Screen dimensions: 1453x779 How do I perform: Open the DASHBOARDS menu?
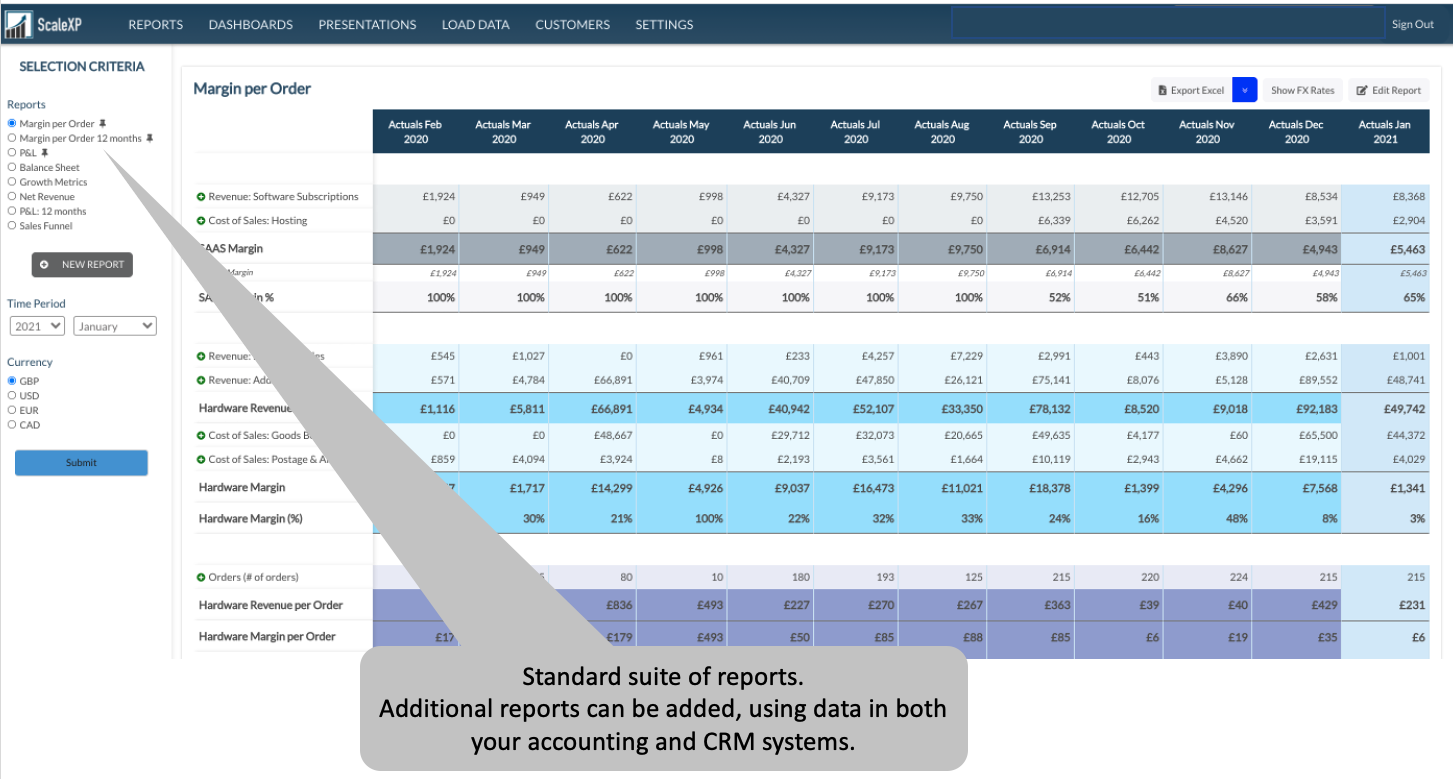[250, 24]
